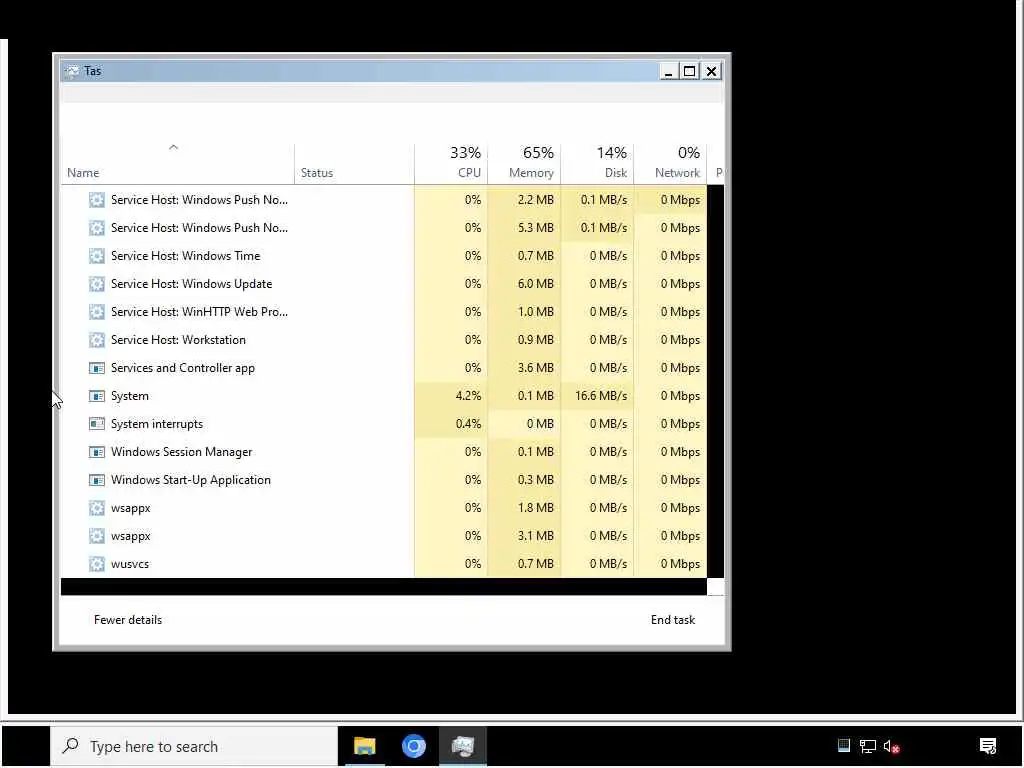Viewport: 1024px width, 768px height.
Task: Click the 3.6 MB memory value
Action: click(x=536, y=368)
